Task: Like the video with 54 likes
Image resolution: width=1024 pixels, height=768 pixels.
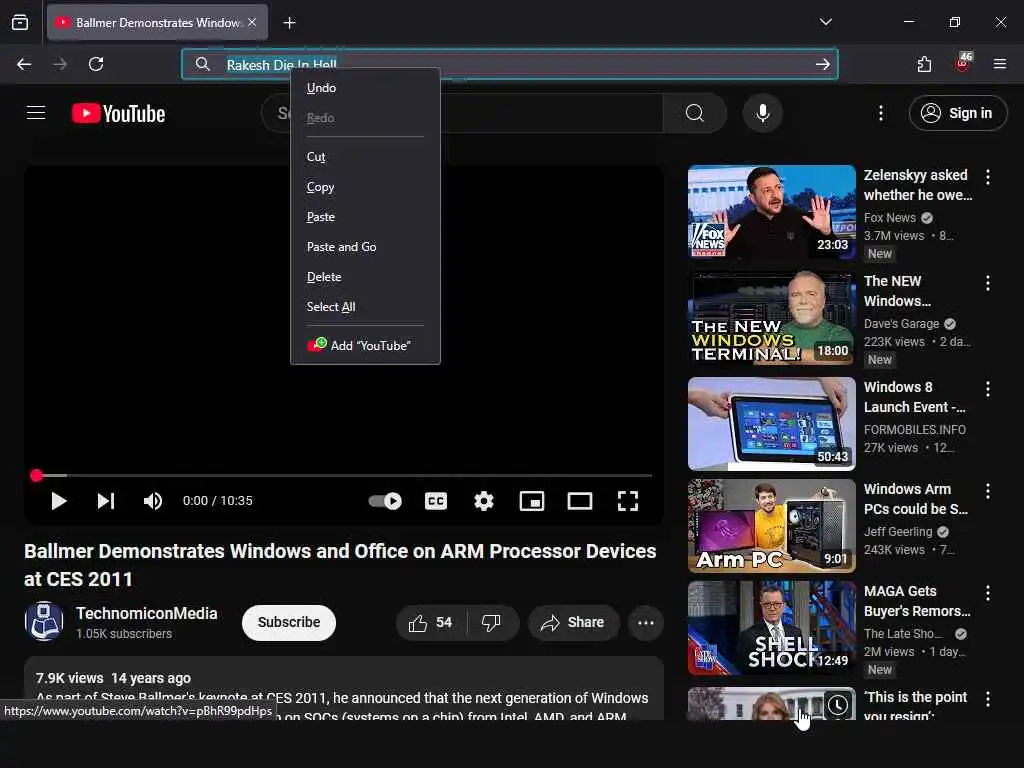Action: click(x=430, y=623)
